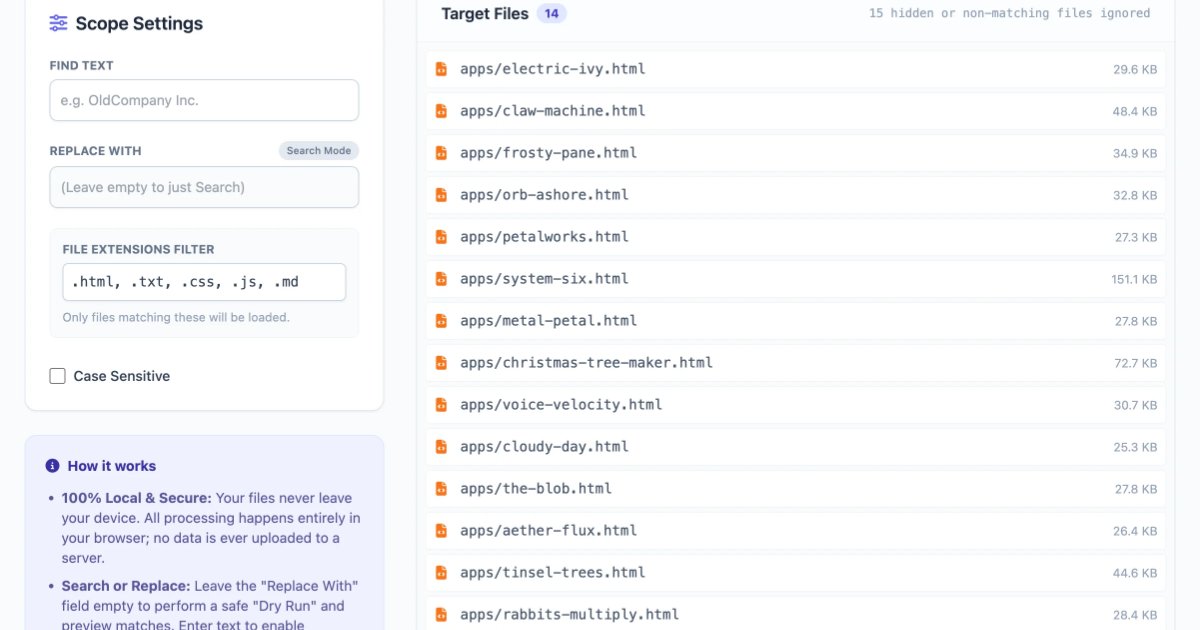Enable the Case Sensitive checkbox

coord(58,376)
